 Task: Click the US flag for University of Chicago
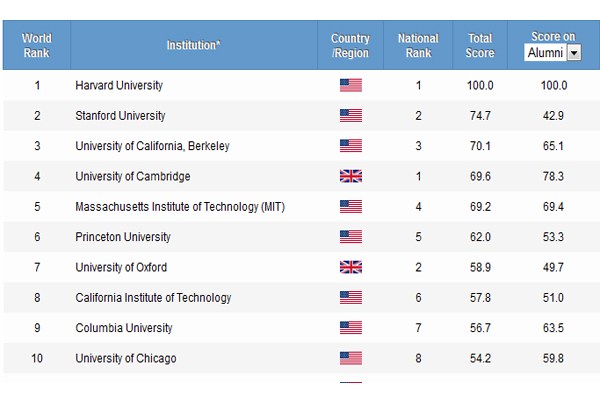350,358
